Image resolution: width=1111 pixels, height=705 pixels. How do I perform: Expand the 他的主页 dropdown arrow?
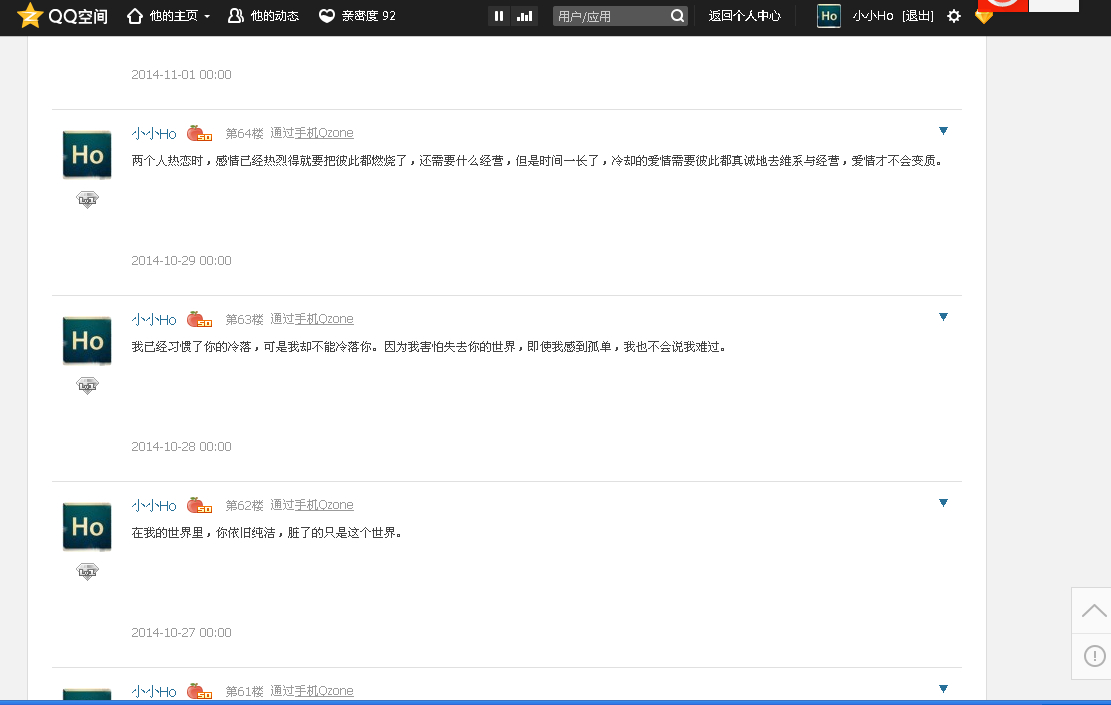point(207,16)
